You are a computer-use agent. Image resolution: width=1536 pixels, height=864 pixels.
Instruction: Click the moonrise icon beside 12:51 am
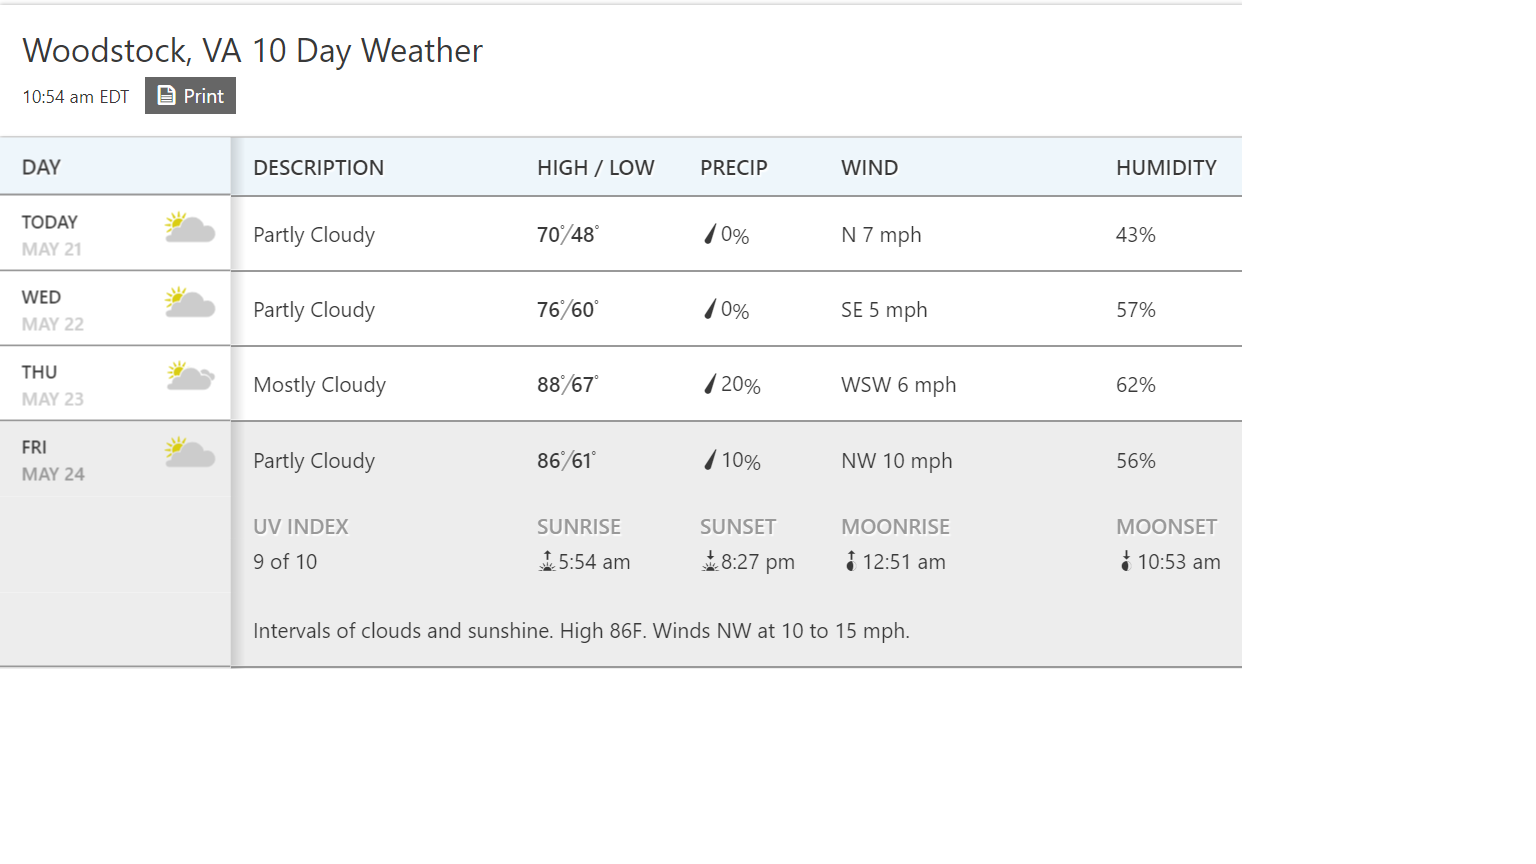coord(851,562)
